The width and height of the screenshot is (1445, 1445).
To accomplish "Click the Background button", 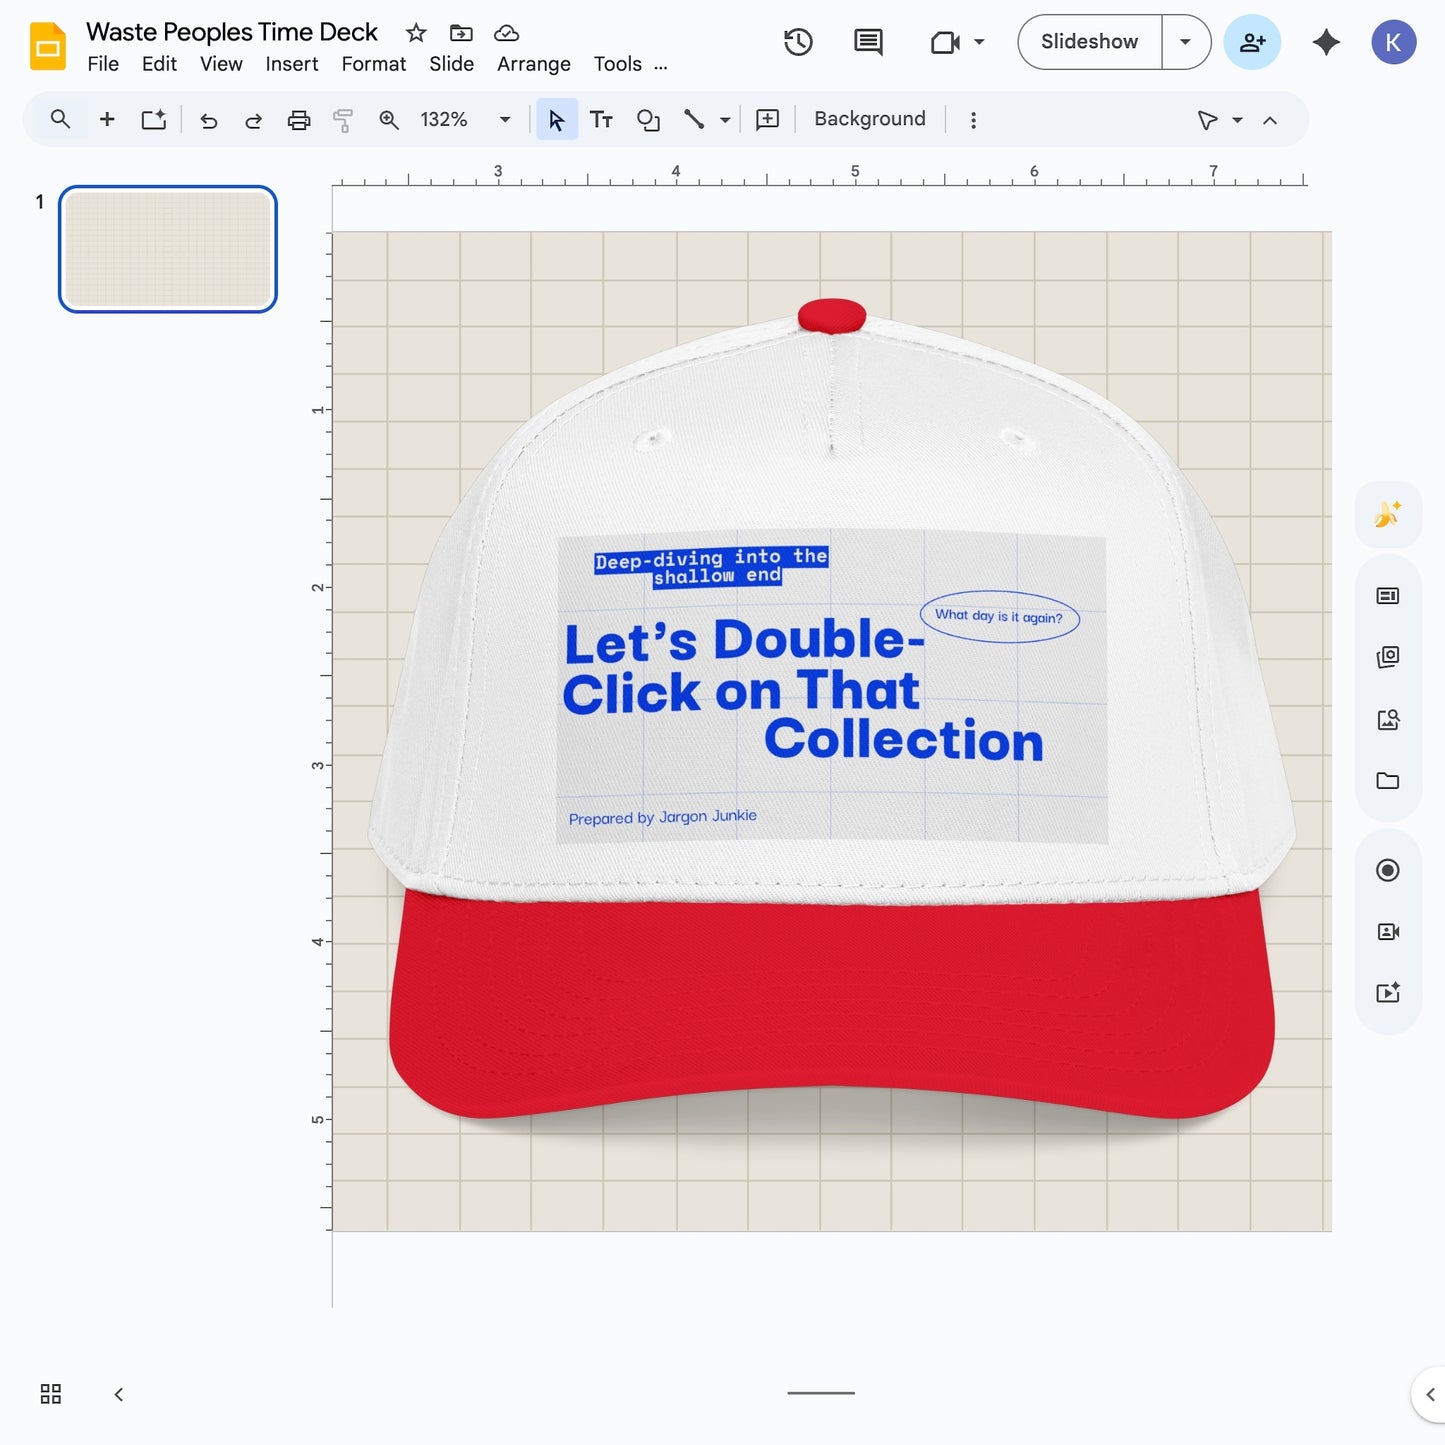I will click(870, 119).
